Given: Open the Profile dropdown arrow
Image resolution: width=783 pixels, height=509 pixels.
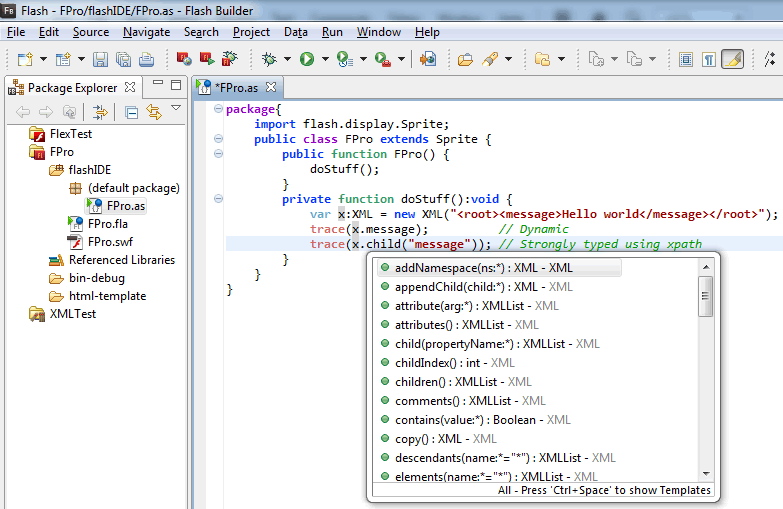Looking at the screenshot, I should [x=364, y=59].
